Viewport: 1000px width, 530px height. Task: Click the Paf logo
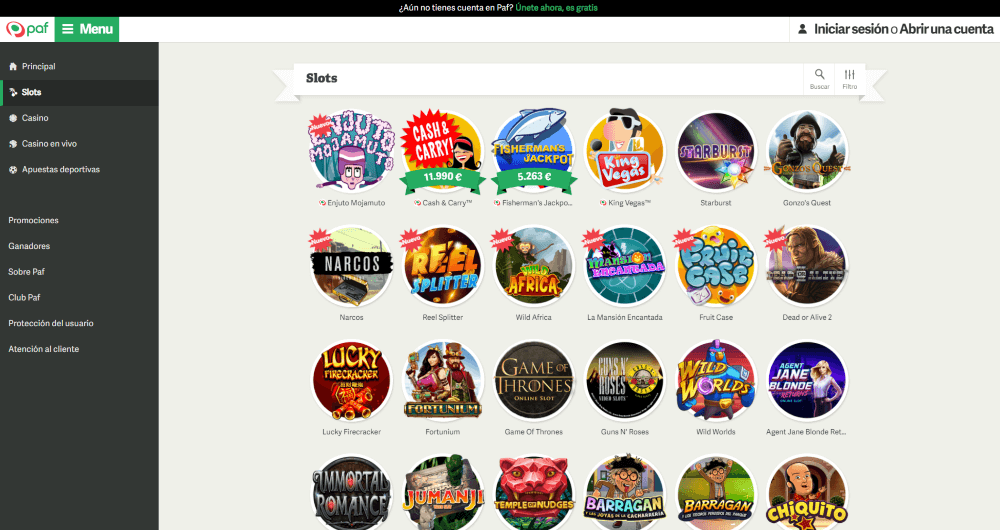[27, 29]
